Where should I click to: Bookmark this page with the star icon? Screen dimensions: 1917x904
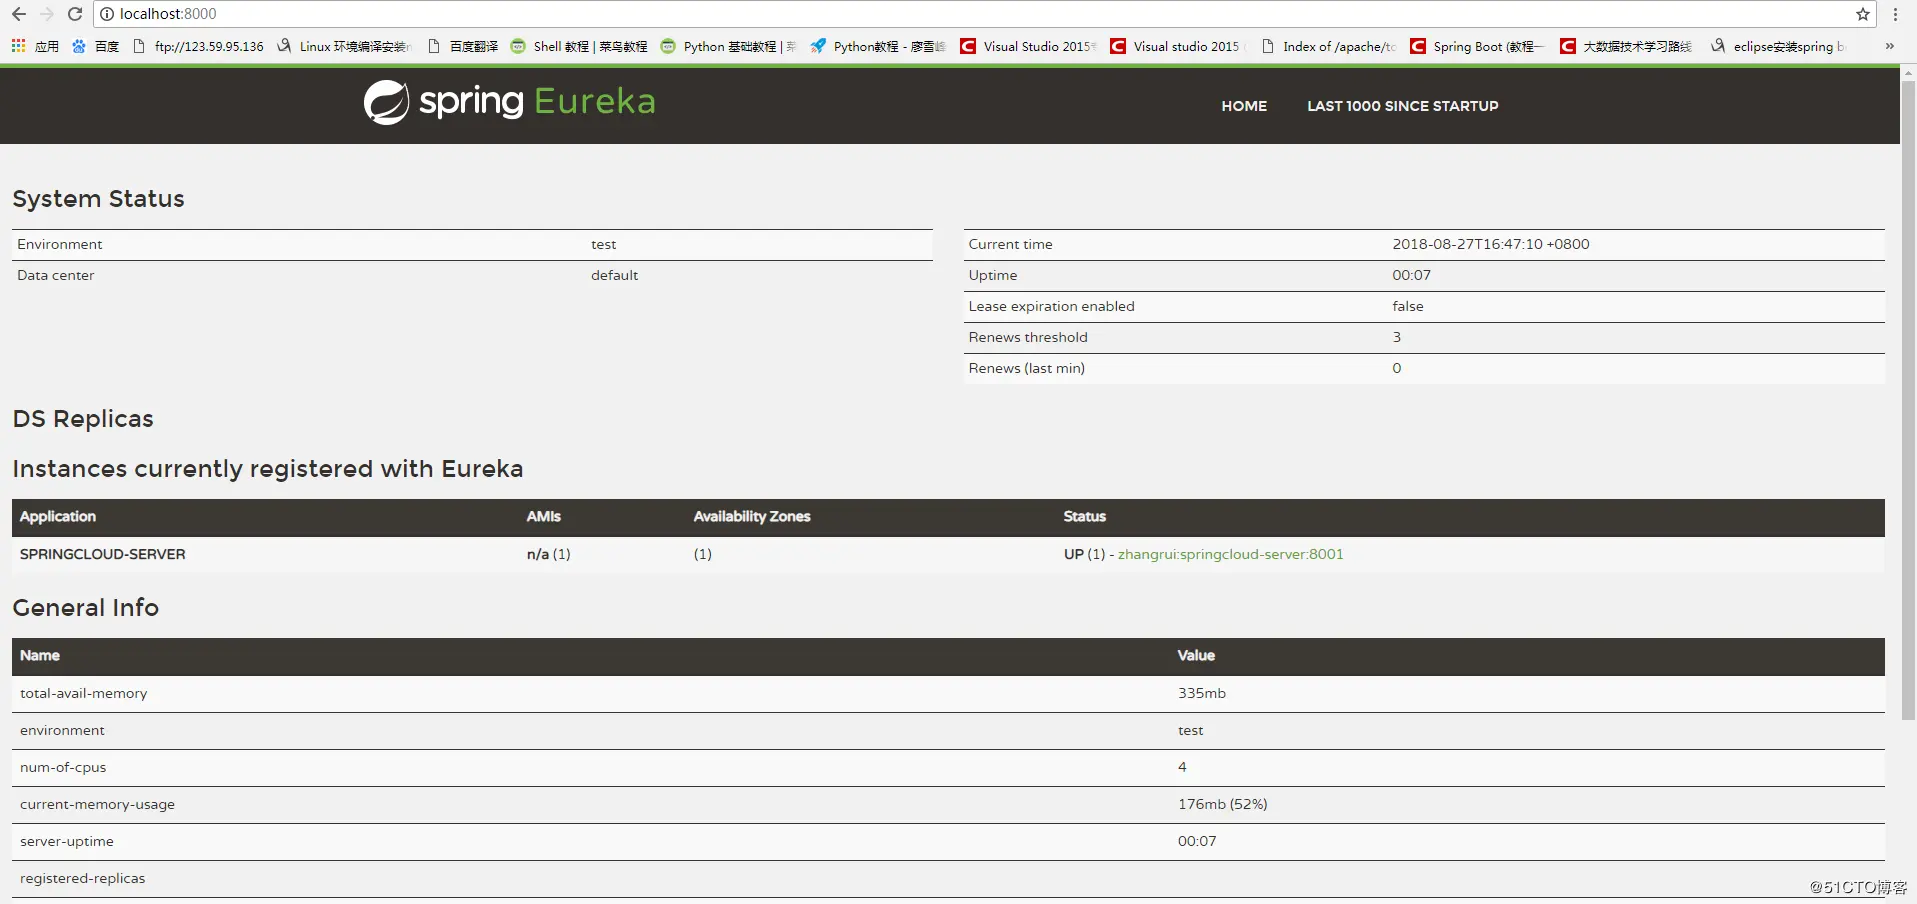pyautogui.click(x=1863, y=14)
